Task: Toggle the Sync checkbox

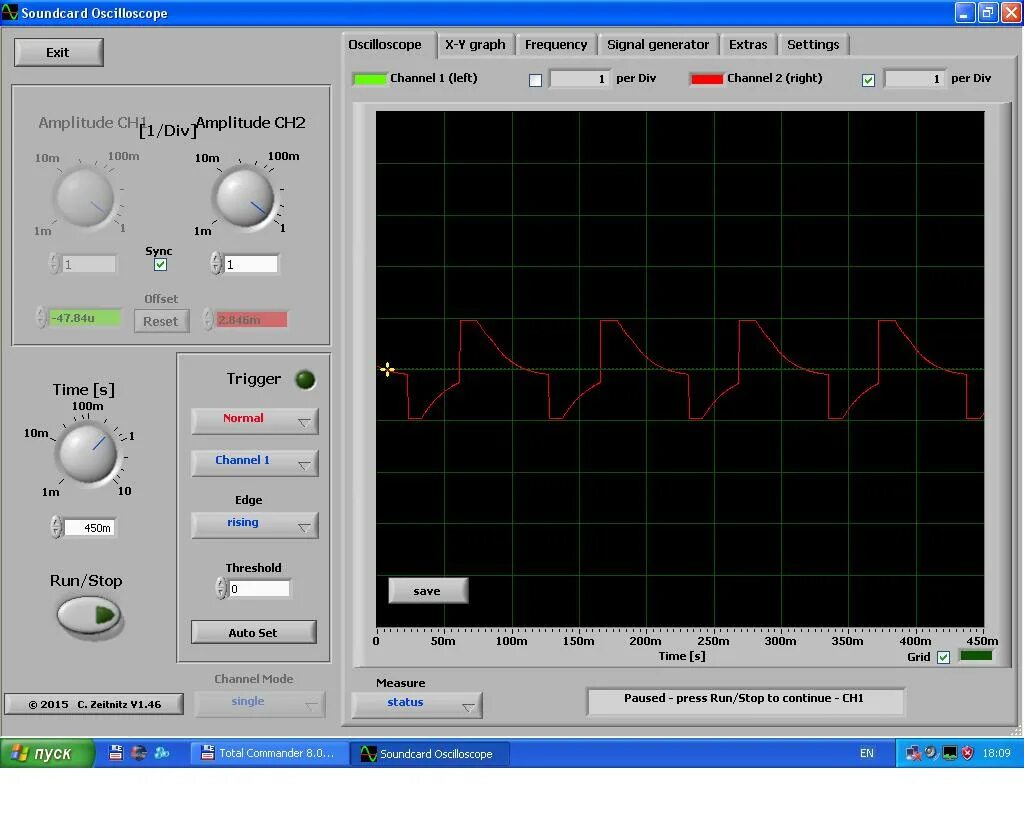Action: coord(161,264)
